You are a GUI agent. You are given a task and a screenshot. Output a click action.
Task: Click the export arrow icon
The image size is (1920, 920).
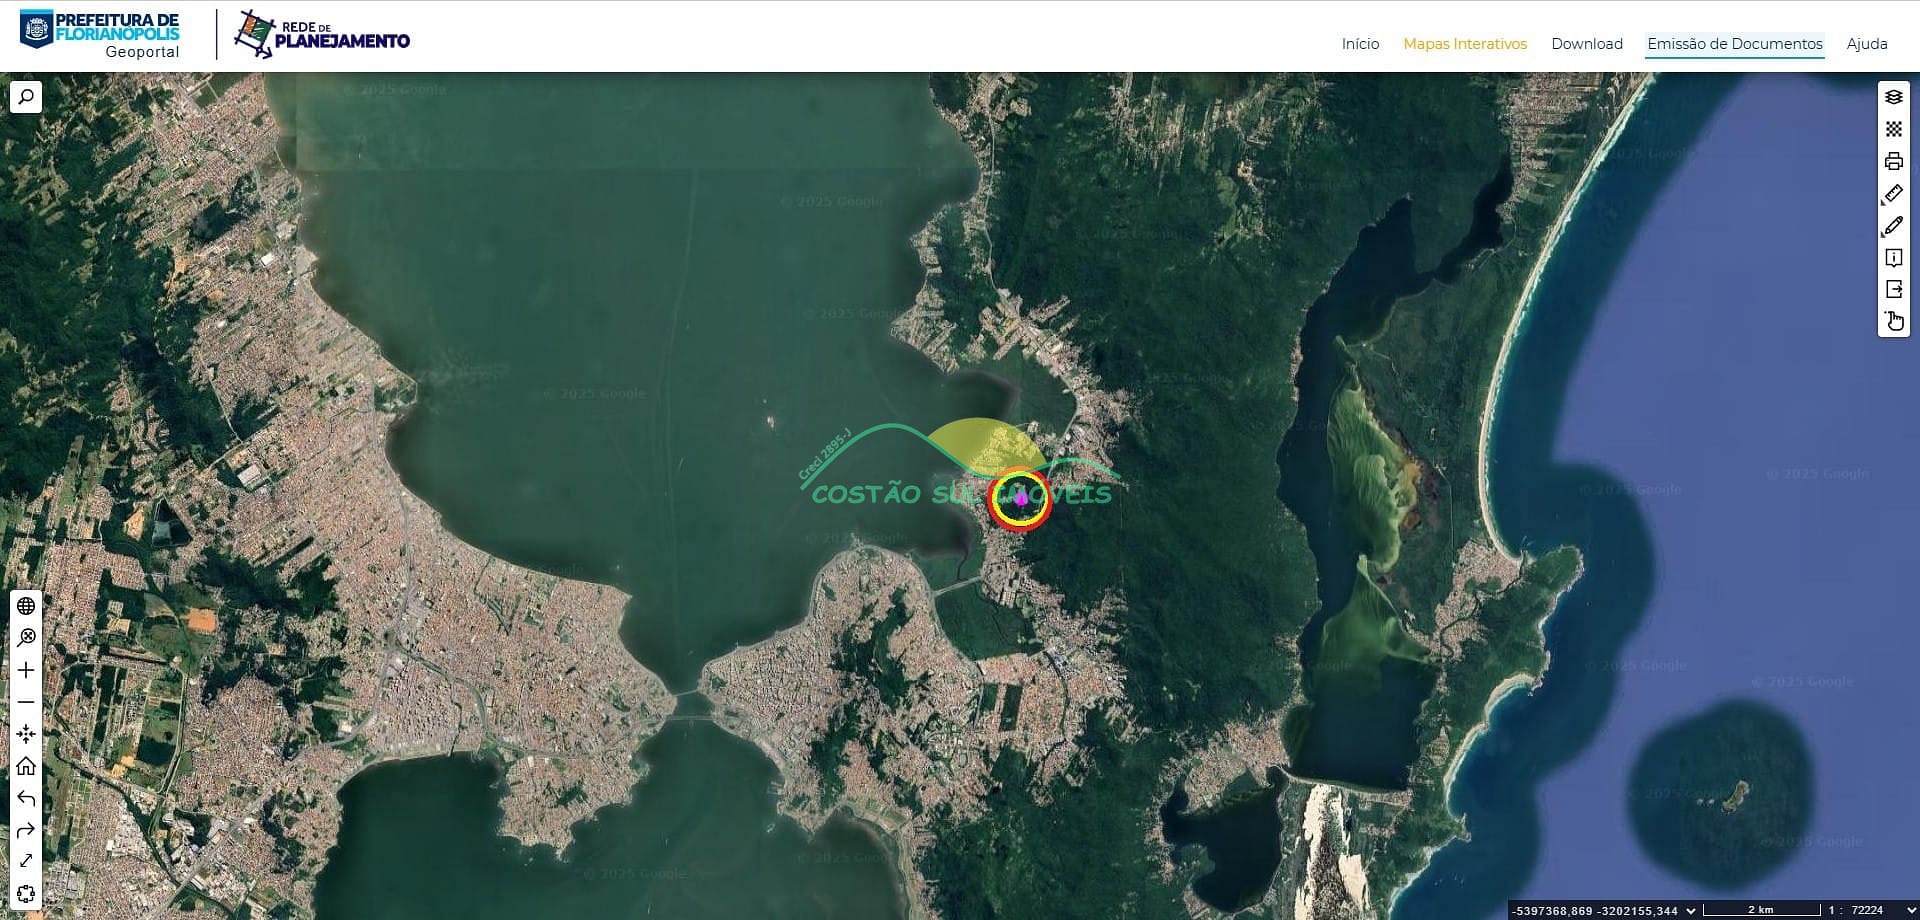click(1893, 289)
